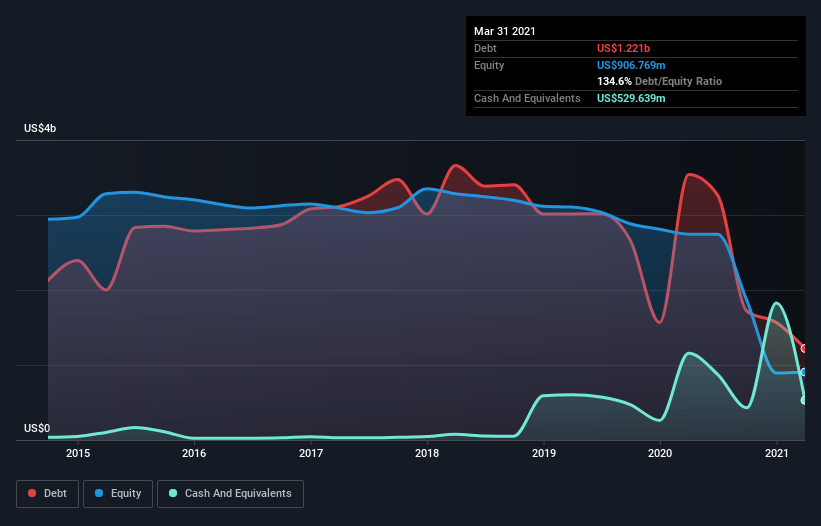
Task: Click the Equity row label in tooltip
Action: tap(489, 65)
